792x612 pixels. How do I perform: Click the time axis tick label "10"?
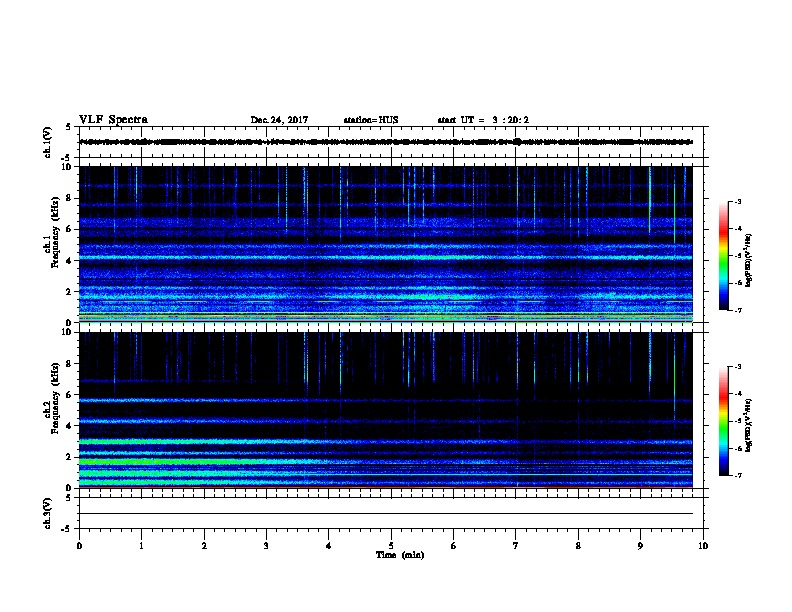pos(703,545)
